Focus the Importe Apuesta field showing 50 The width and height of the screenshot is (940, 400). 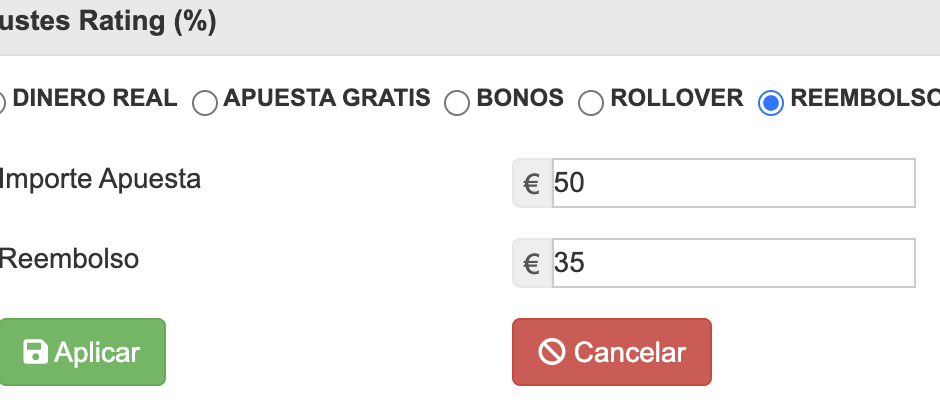[734, 183]
